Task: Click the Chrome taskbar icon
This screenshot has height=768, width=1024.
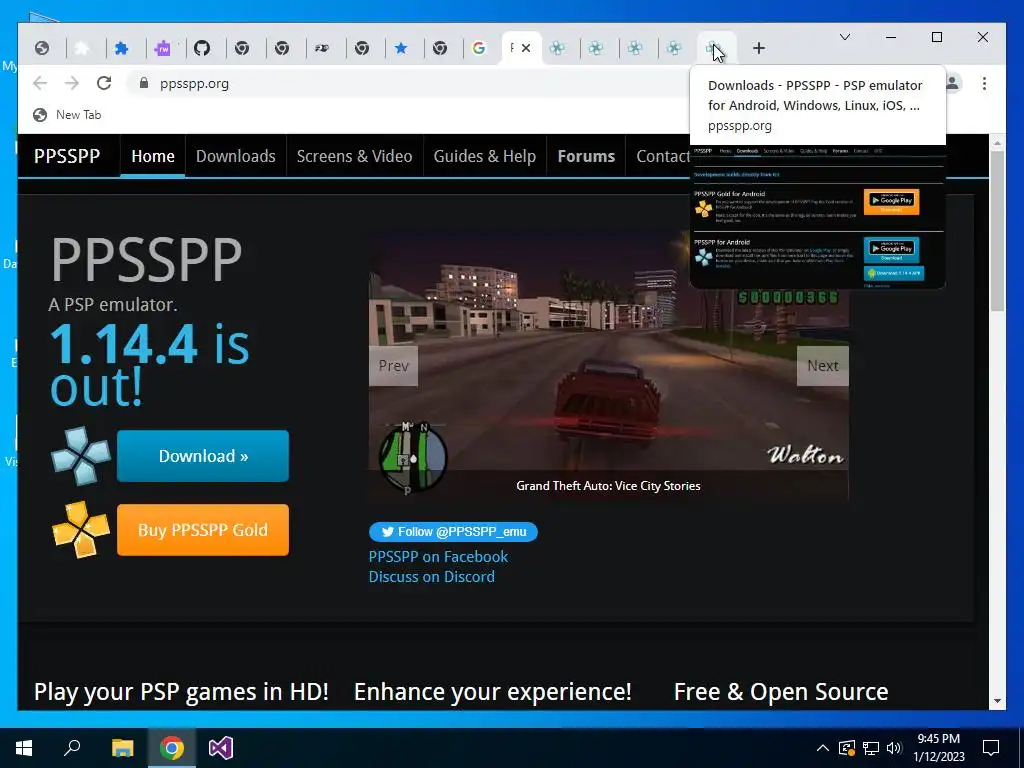Action: [172, 748]
